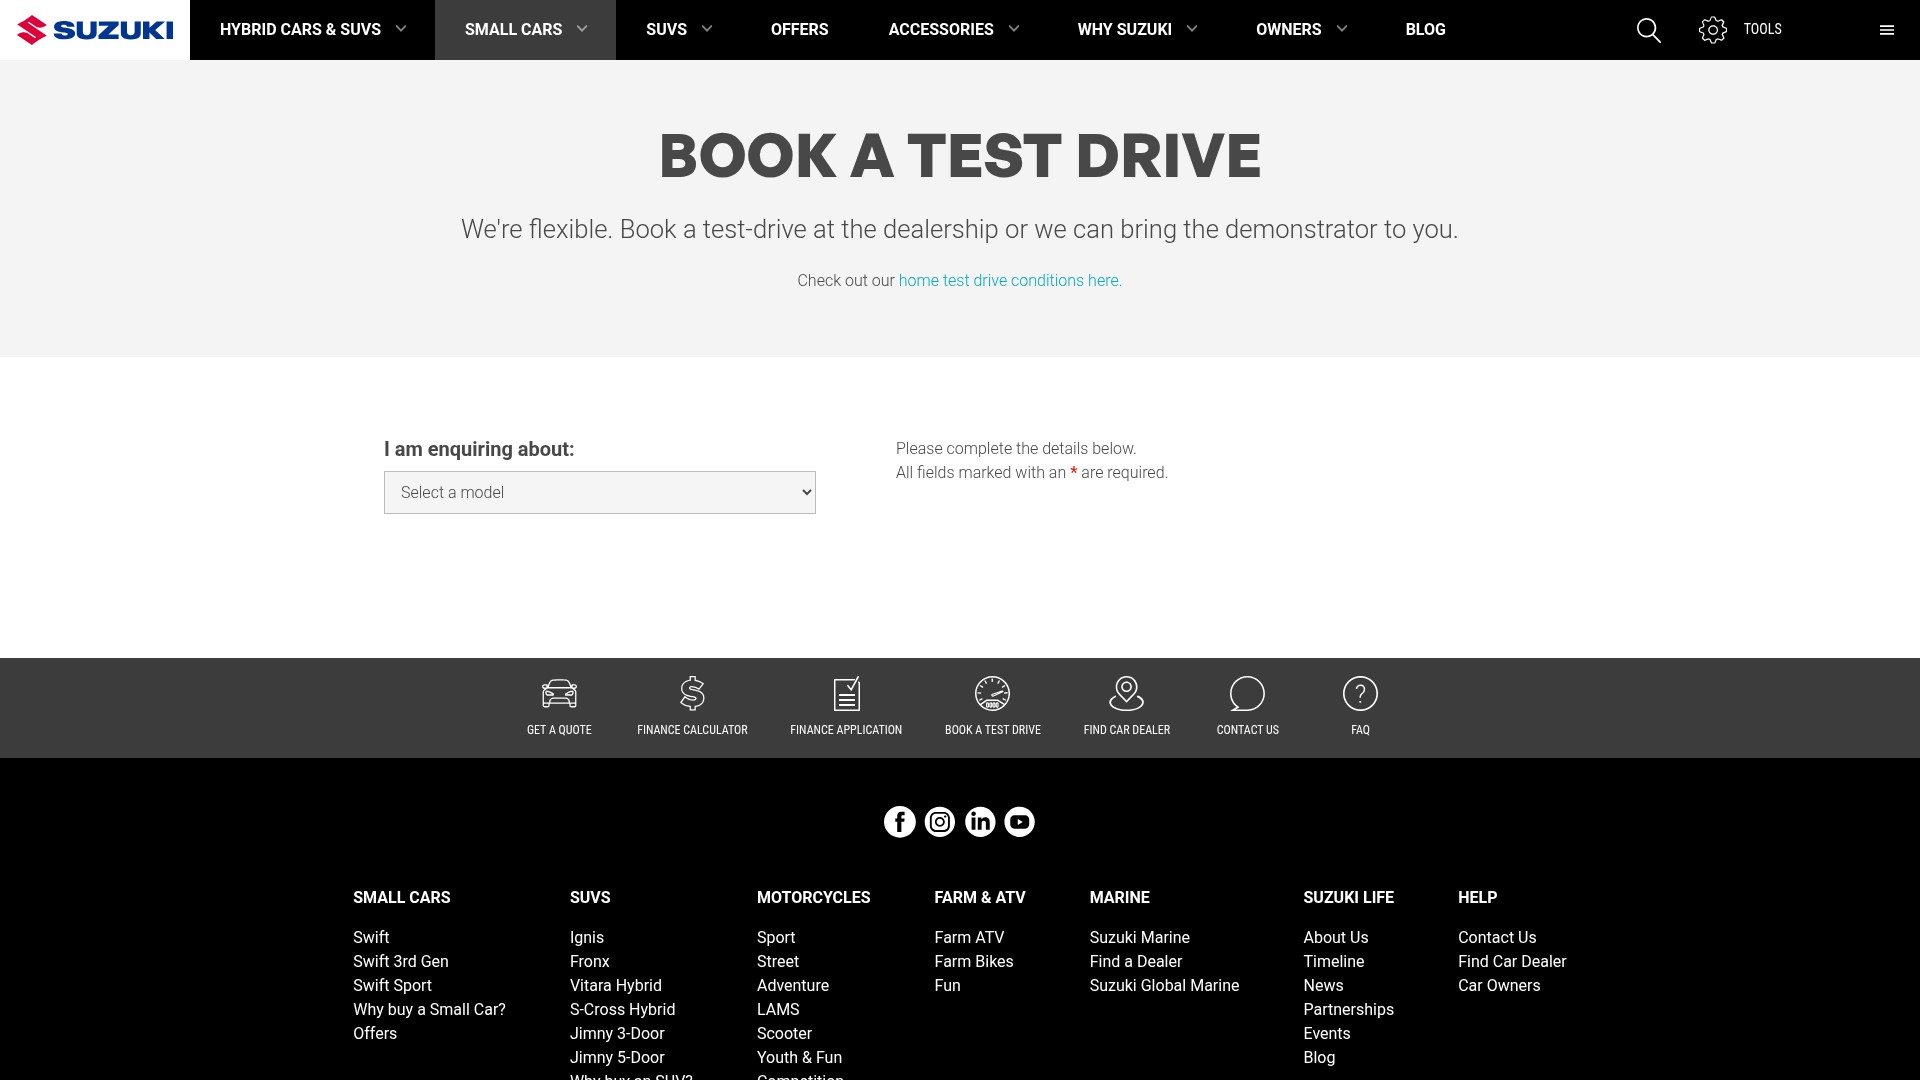1920x1080 pixels.
Task: Click the Get a Quote car icon
Action: 559,693
